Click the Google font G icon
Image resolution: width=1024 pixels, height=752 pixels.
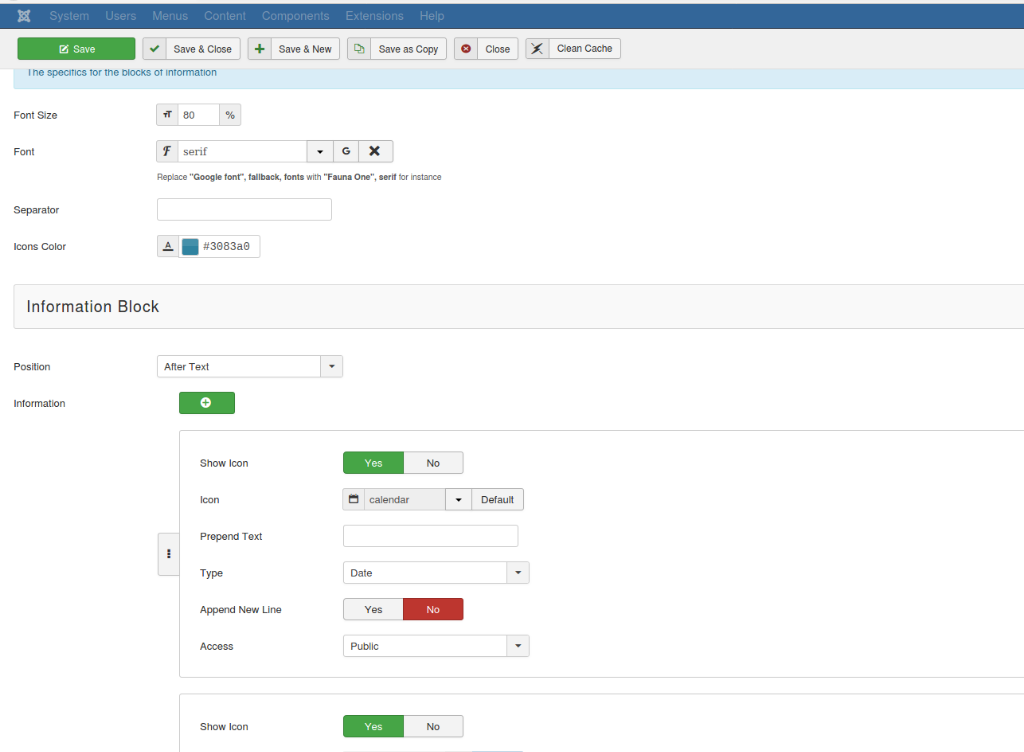[x=346, y=151]
